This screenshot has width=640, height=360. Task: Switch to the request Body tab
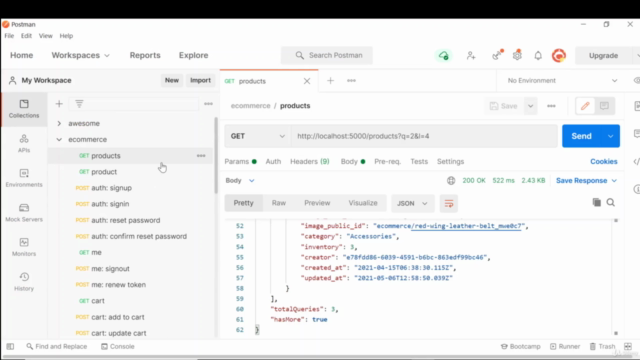click(x=353, y=162)
